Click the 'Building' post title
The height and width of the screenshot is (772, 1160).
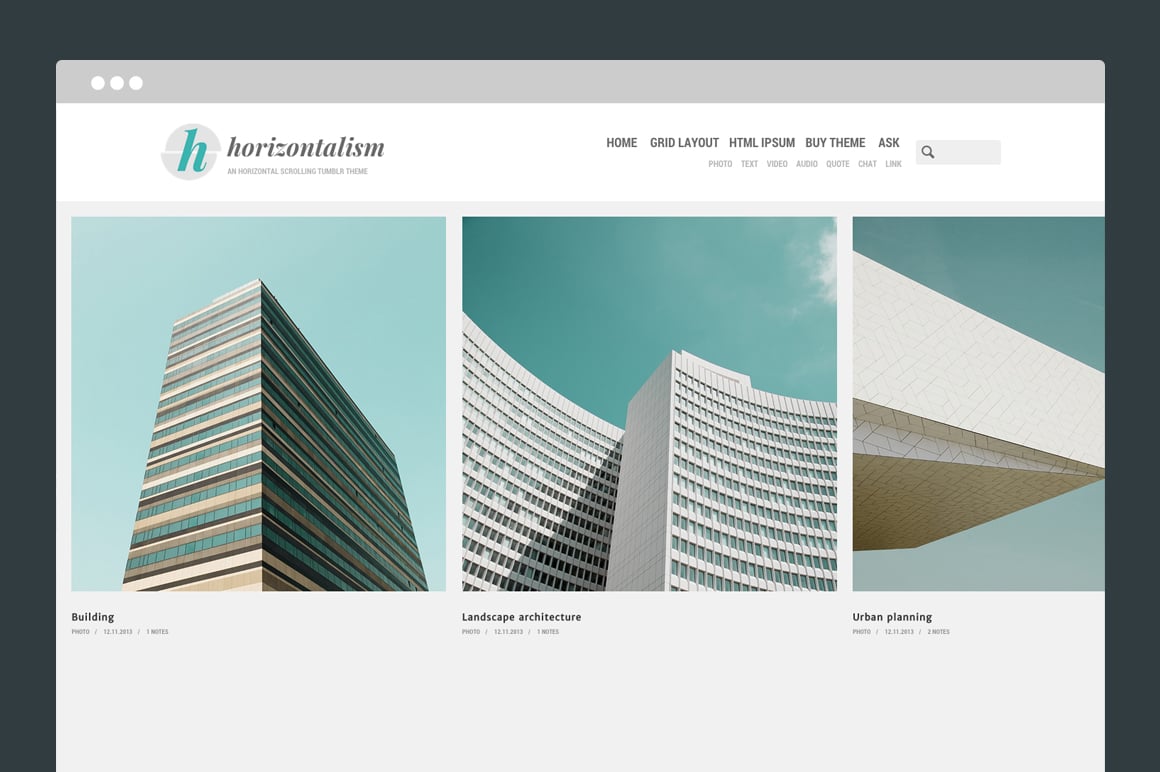coord(92,617)
